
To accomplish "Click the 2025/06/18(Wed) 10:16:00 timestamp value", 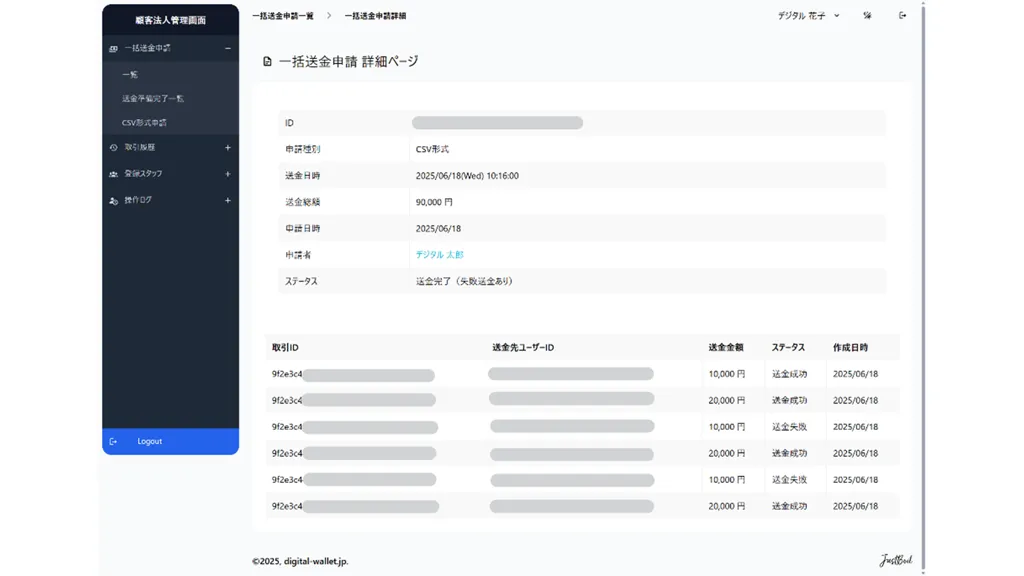I will pos(467,176).
